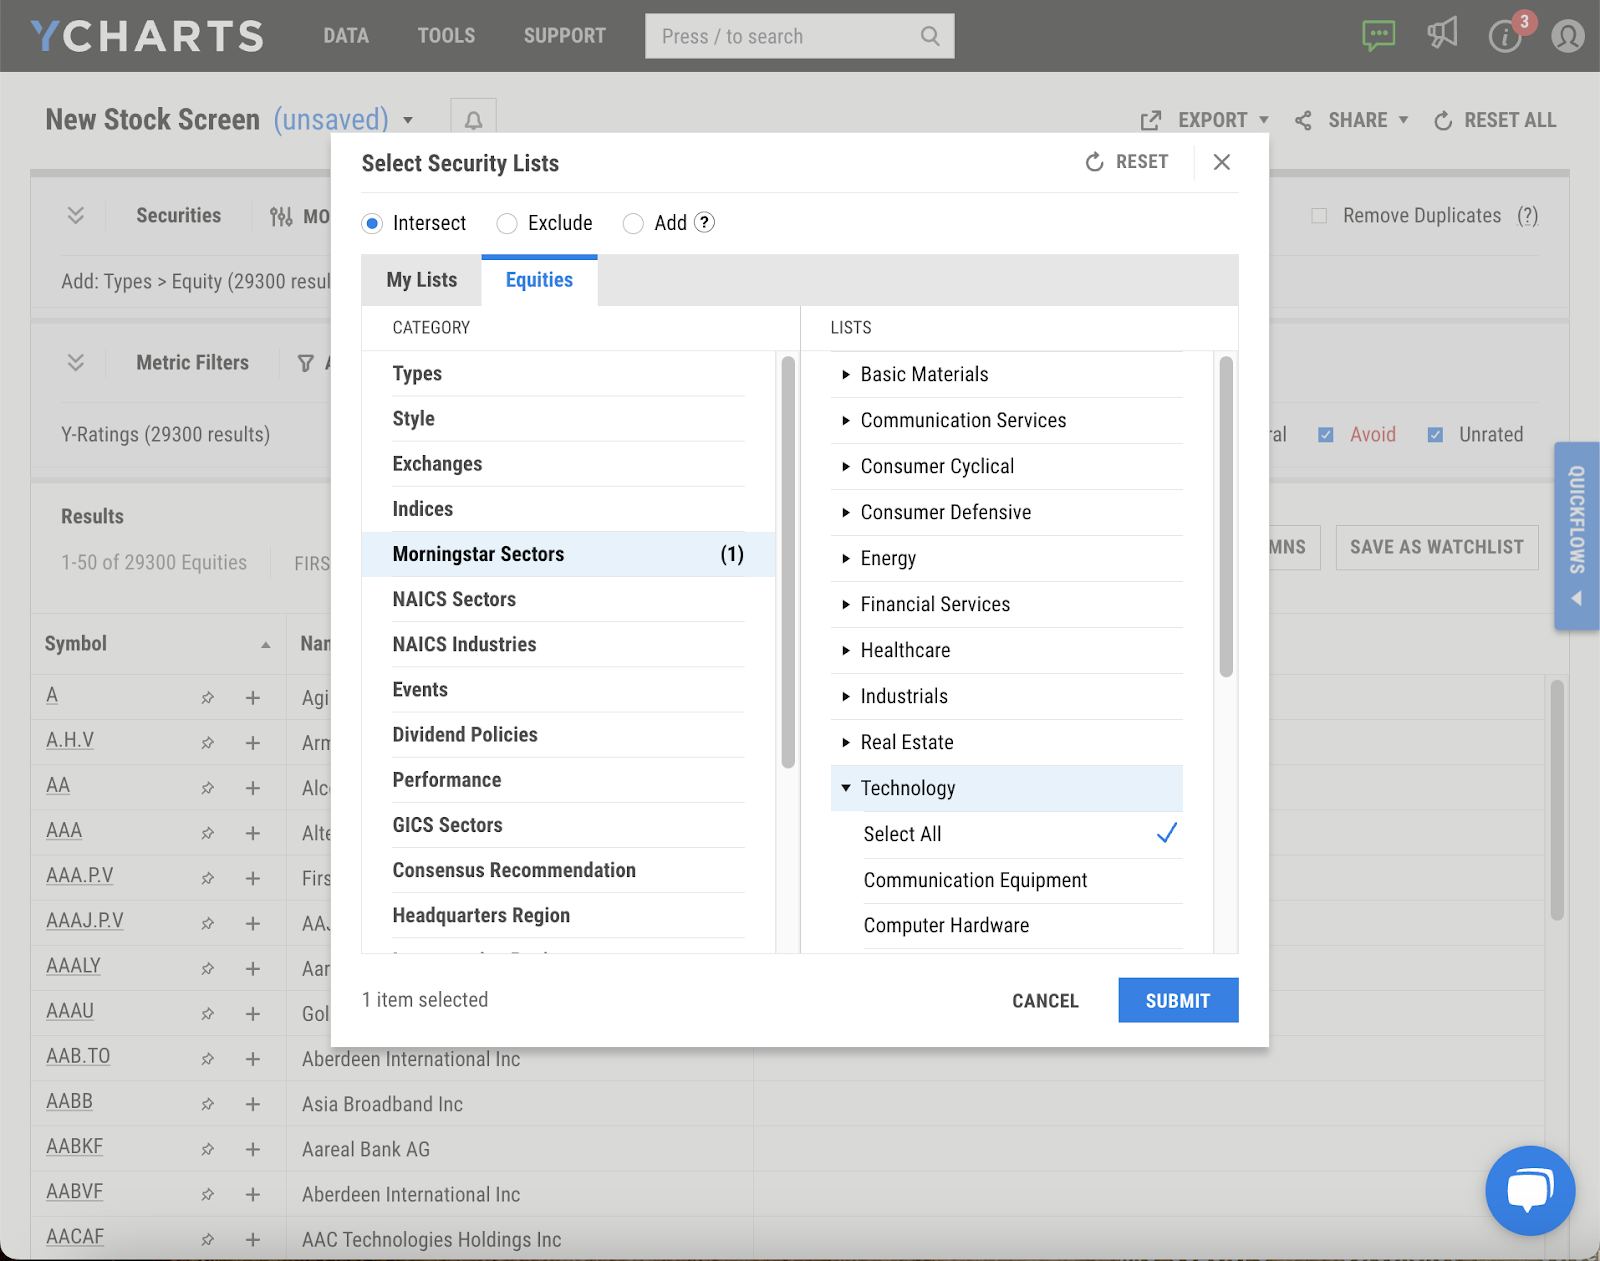
Task: Select the Intersect radio button
Action: coord(372,223)
